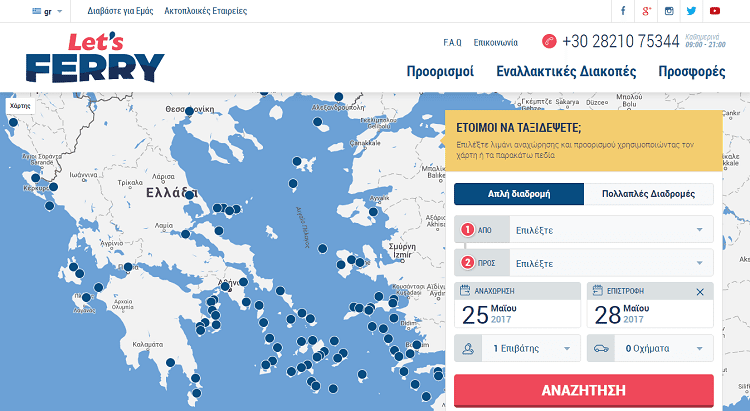Open the Επικοινωνία contact link

(496, 43)
